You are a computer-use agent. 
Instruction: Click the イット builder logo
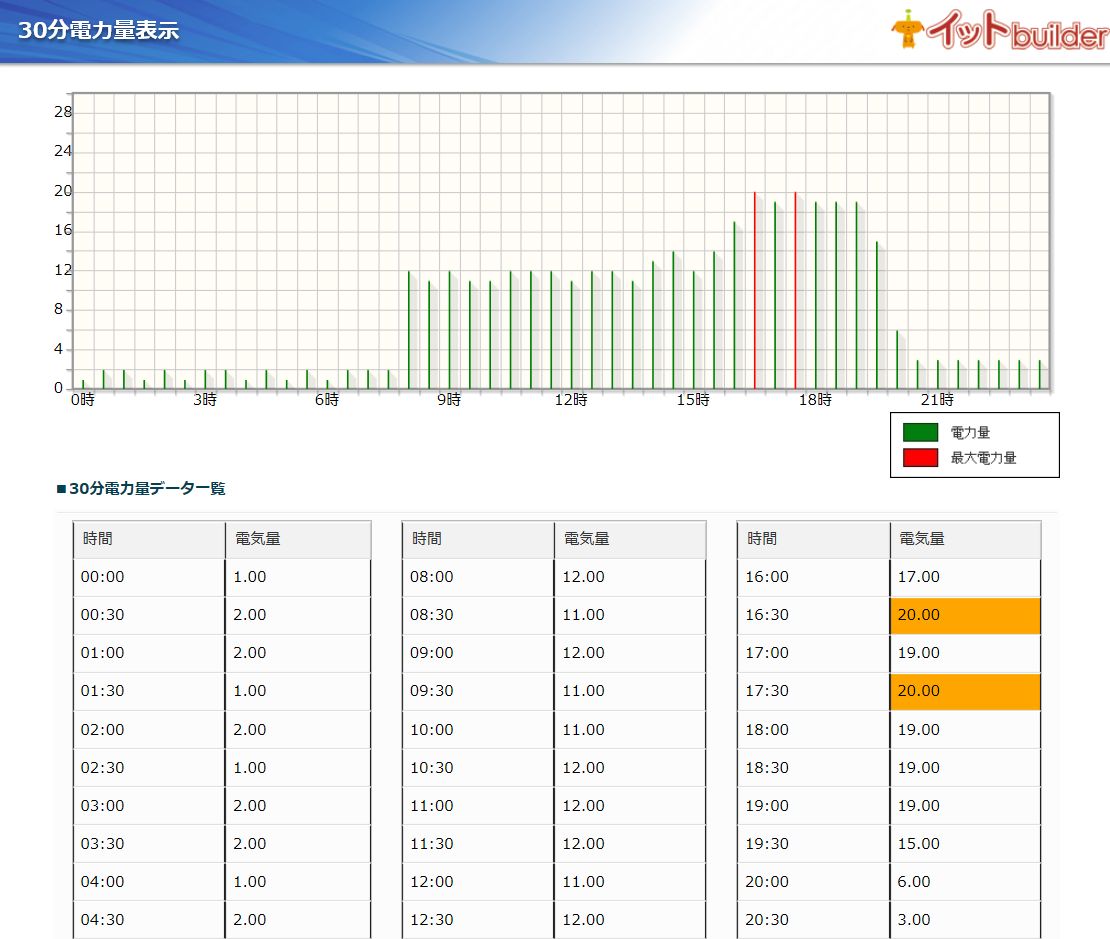(998, 32)
